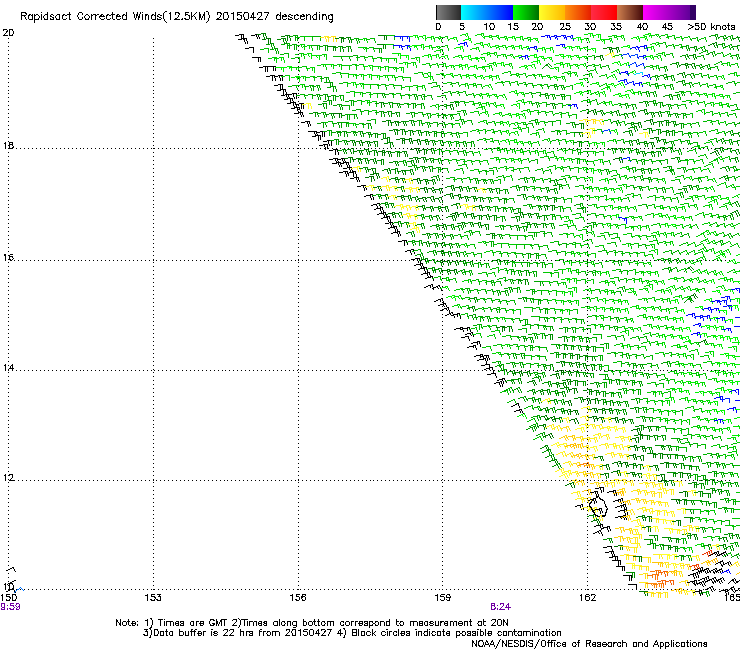Click the '5' label under the color bar
The width and height of the screenshot is (740, 650).
[x=462, y=27]
